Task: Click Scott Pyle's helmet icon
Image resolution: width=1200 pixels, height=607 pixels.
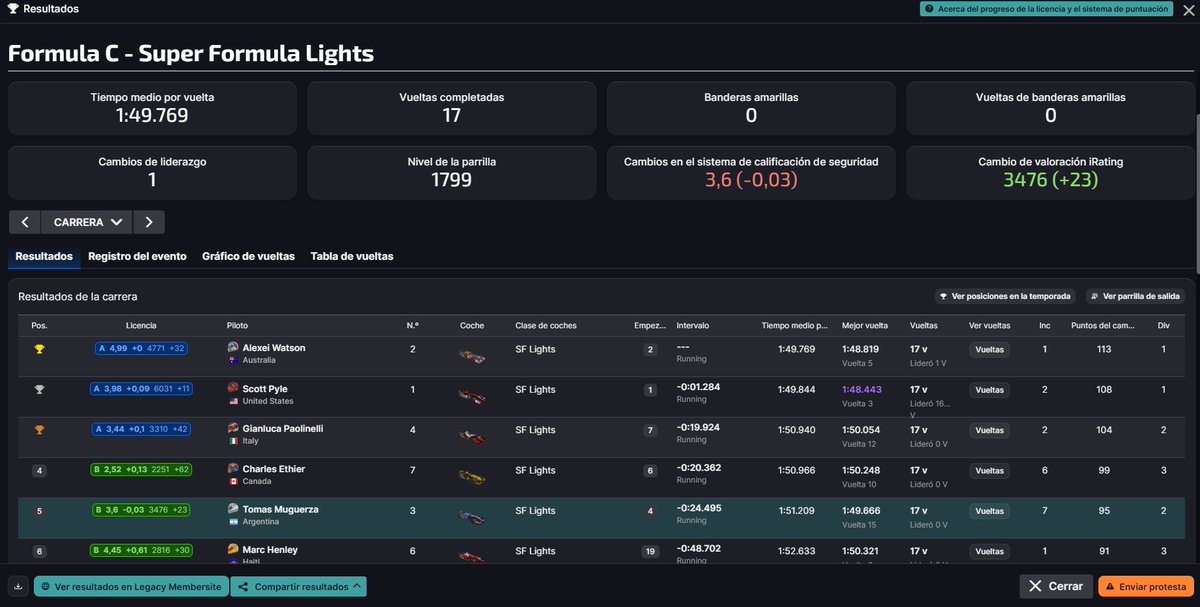Action: coord(233,388)
